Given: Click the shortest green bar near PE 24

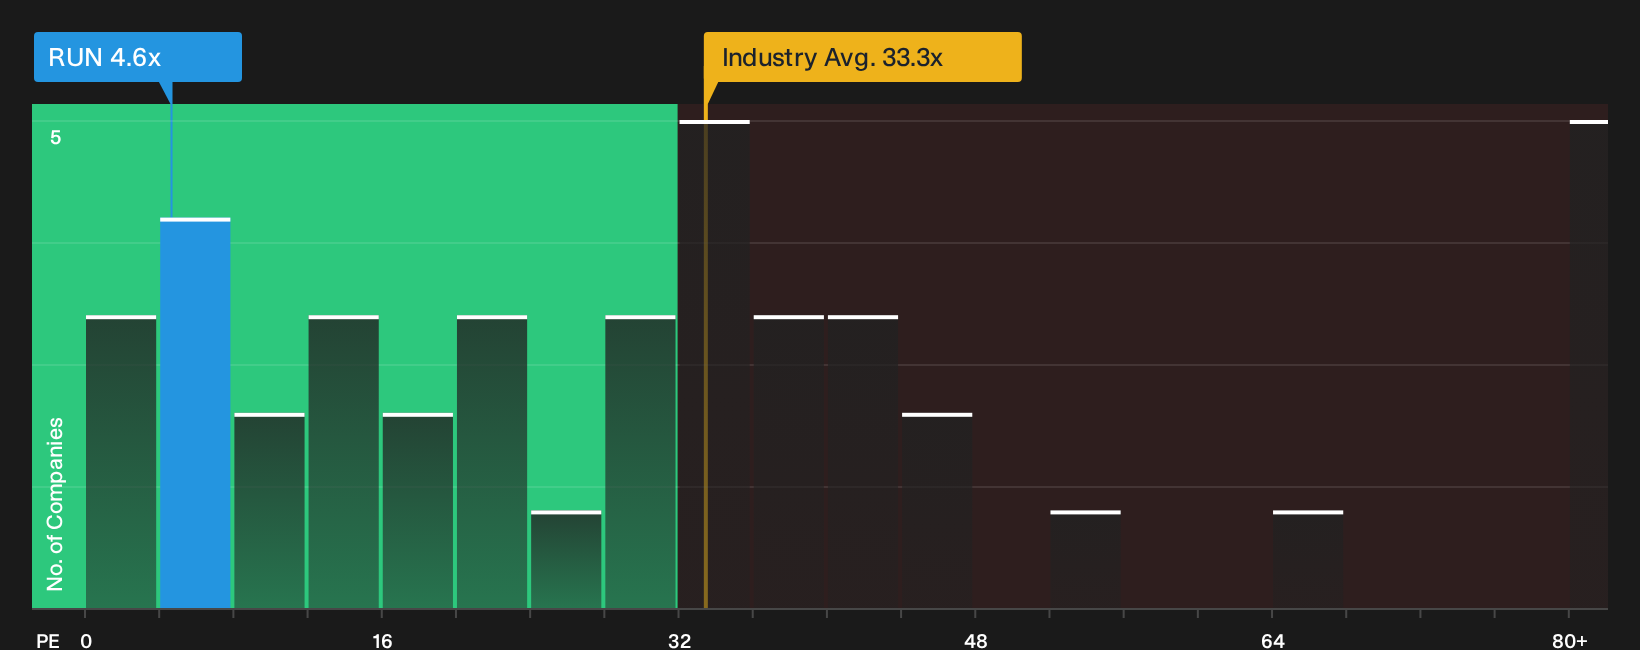Looking at the screenshot, I should pos(566,559).
